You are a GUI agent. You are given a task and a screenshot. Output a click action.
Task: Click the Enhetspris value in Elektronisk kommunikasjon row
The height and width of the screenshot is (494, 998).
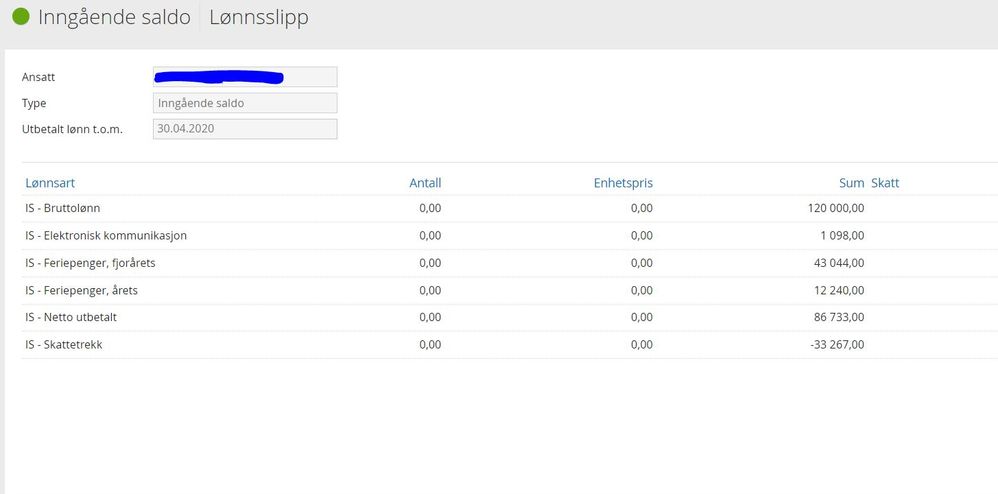click(x=642, y=236)
